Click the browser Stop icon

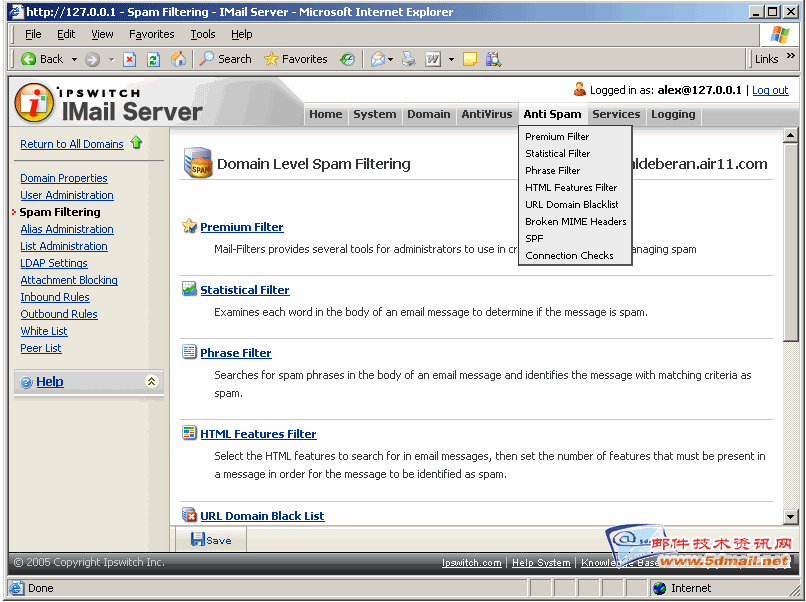pos(129,59)
